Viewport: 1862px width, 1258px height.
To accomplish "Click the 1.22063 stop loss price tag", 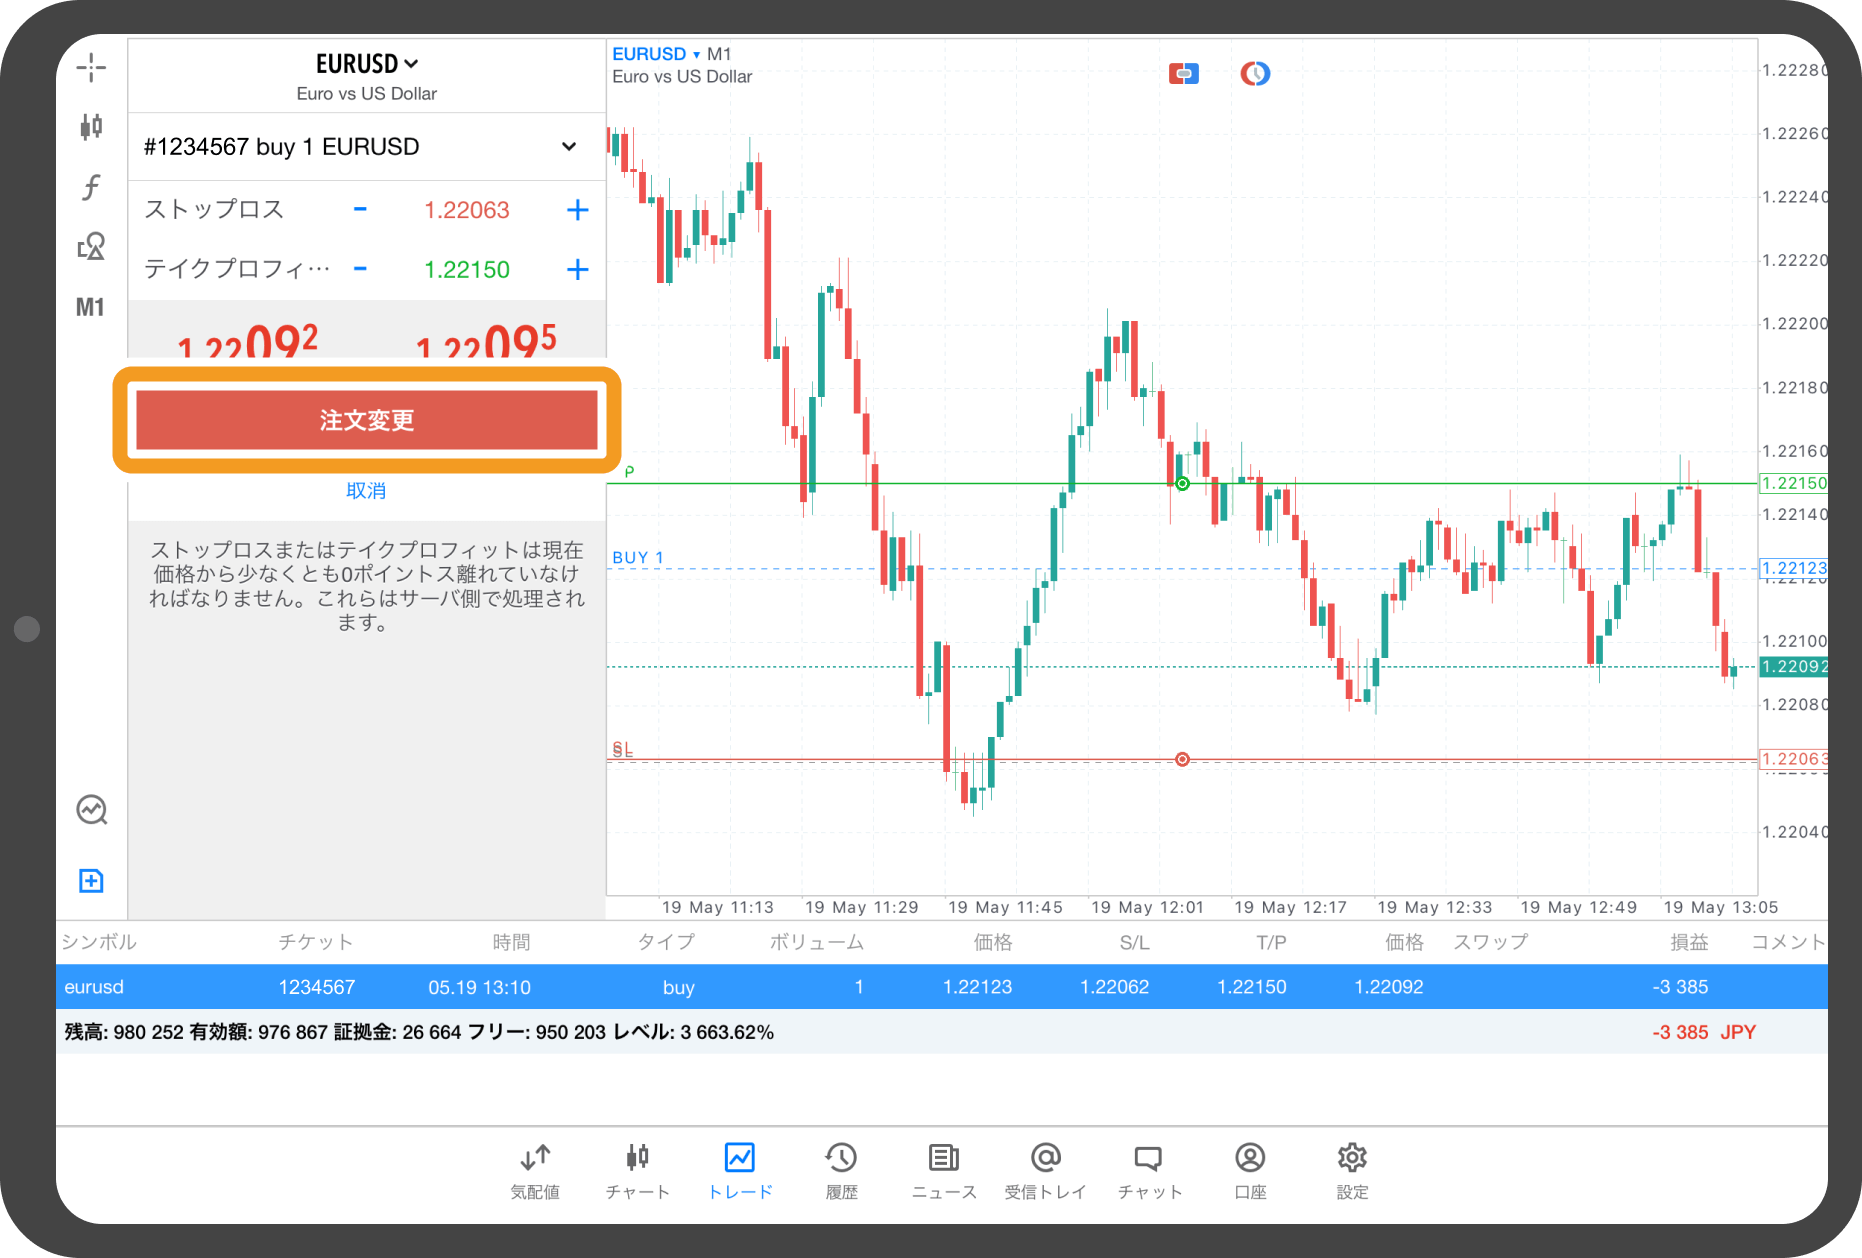I will pos(1794,759).
